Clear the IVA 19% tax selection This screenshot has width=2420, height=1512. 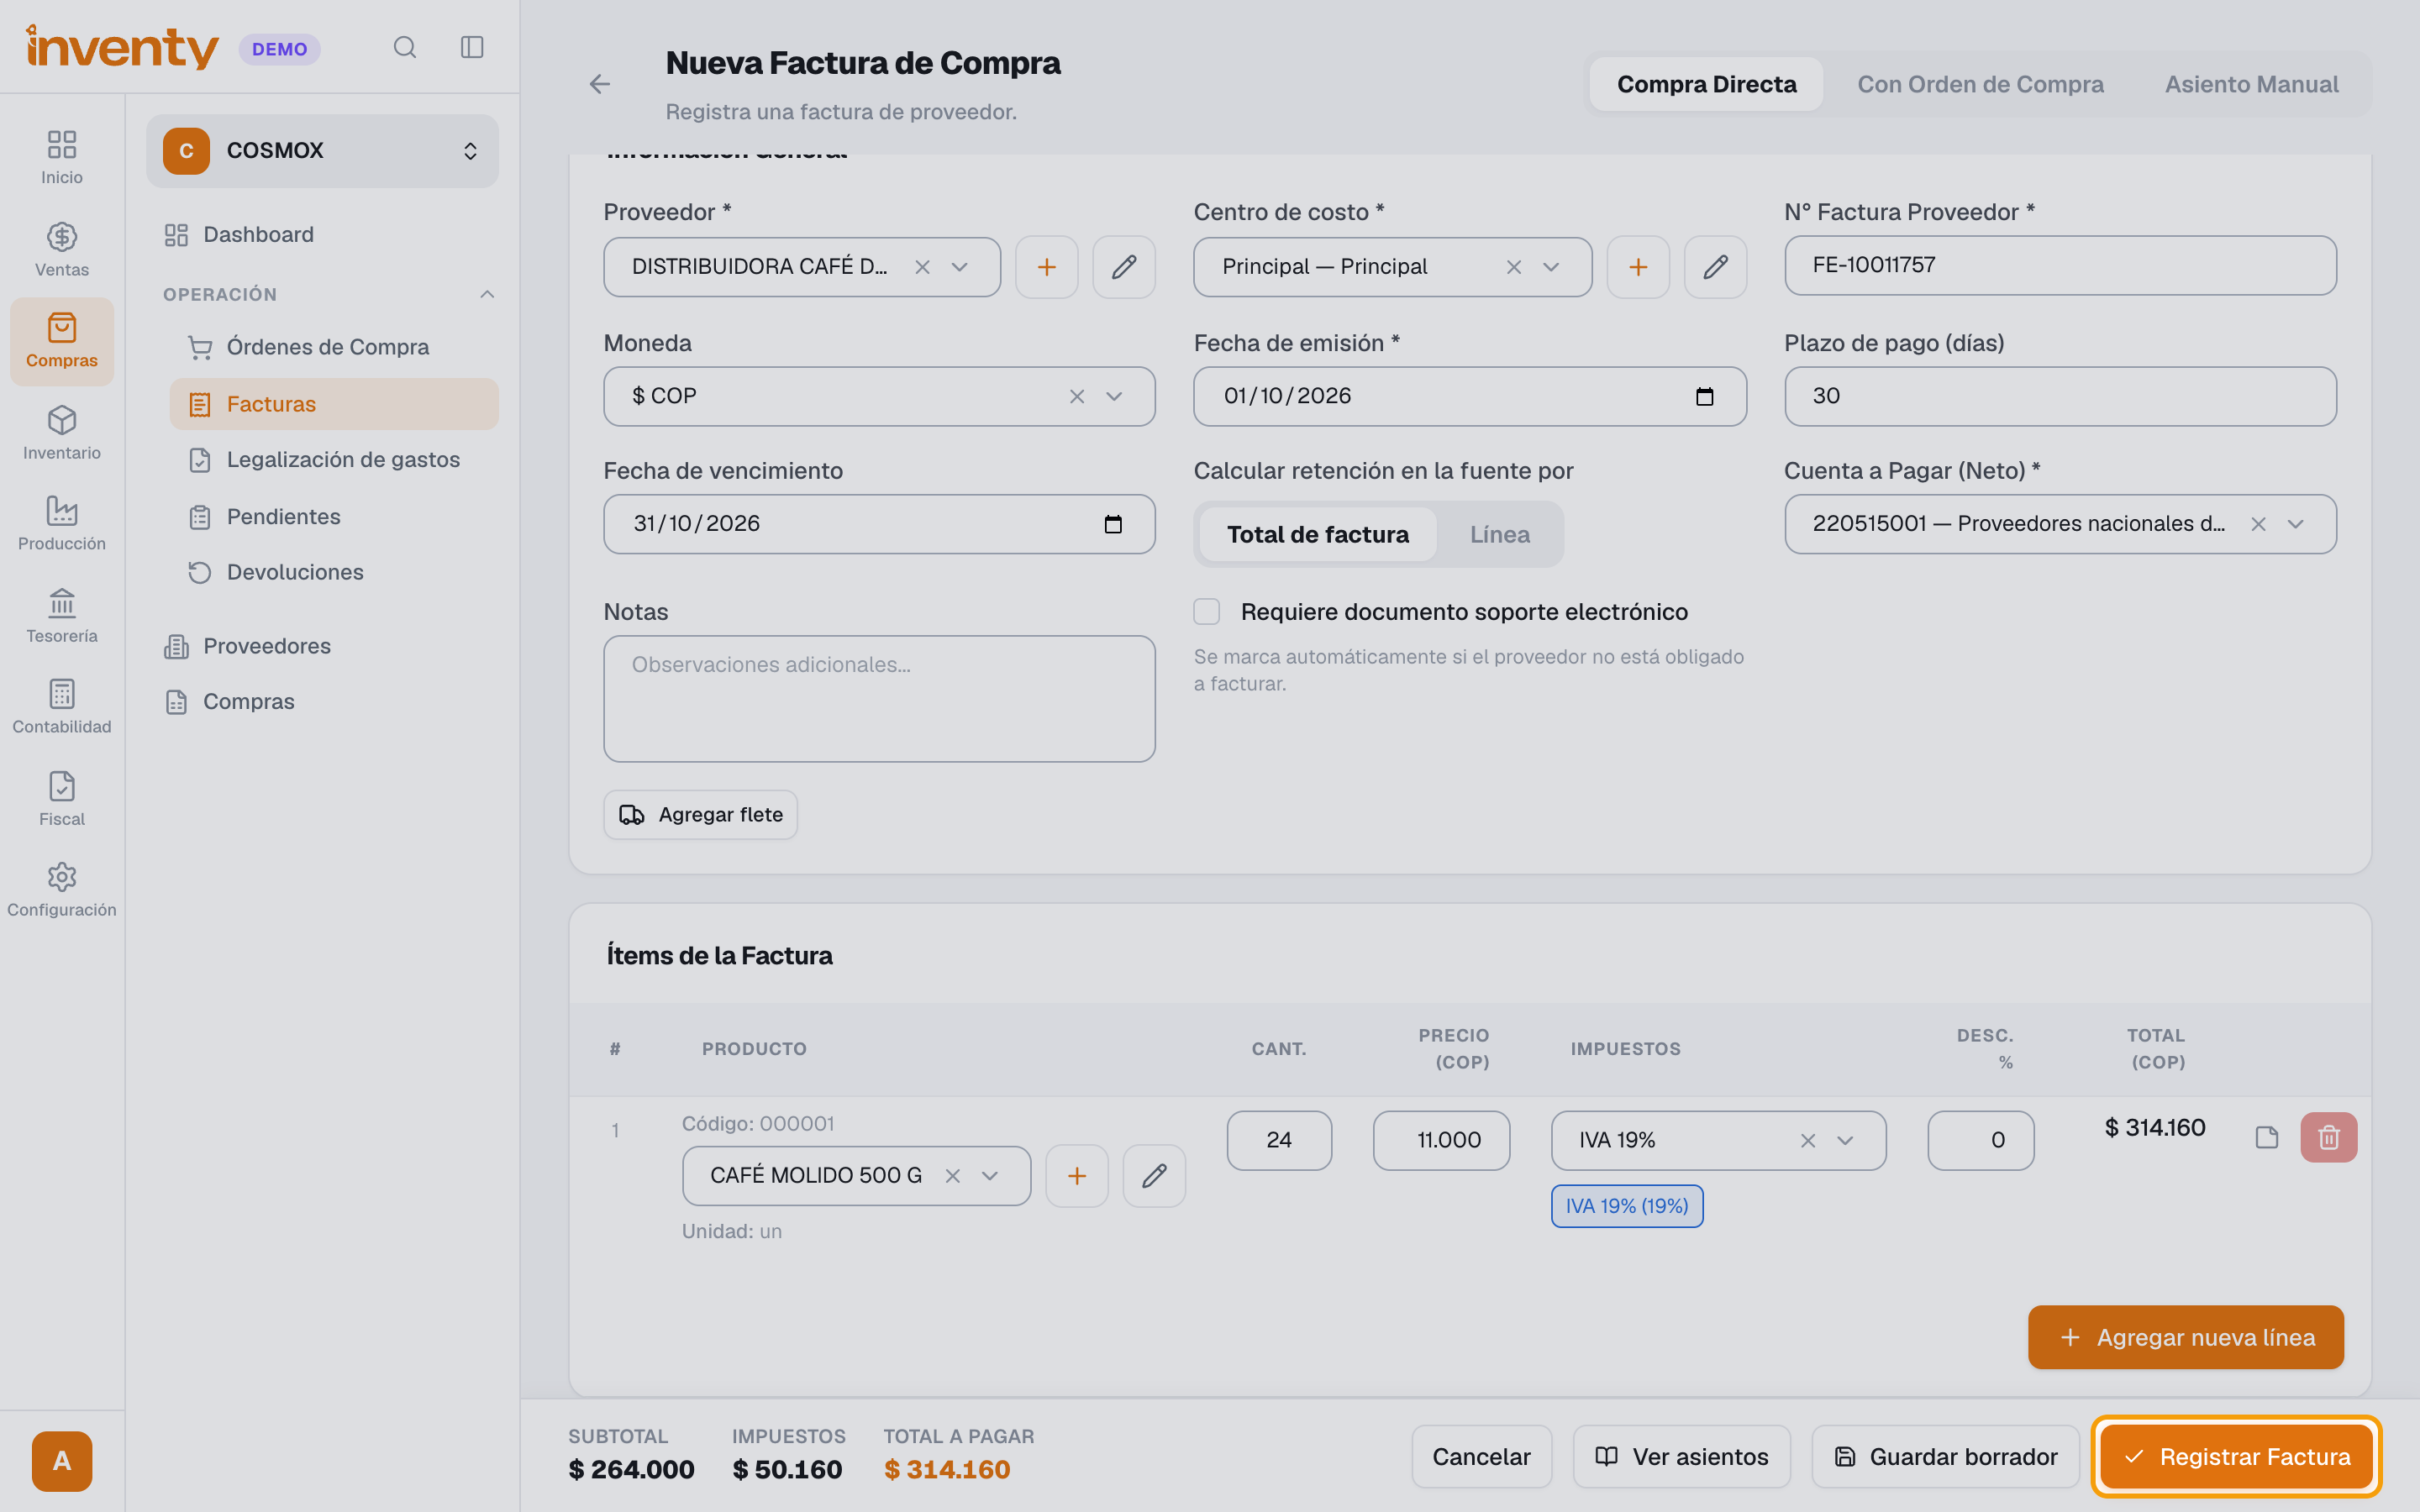tap(1808, 1141)
